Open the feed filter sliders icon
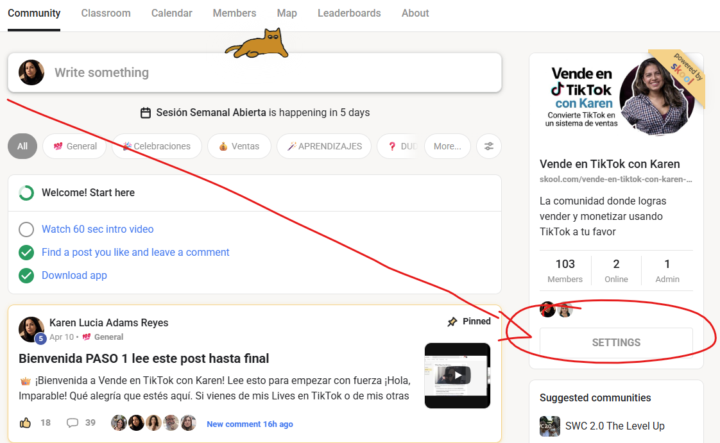The height and width of the screenshot is (443, 720). point(489,146)
